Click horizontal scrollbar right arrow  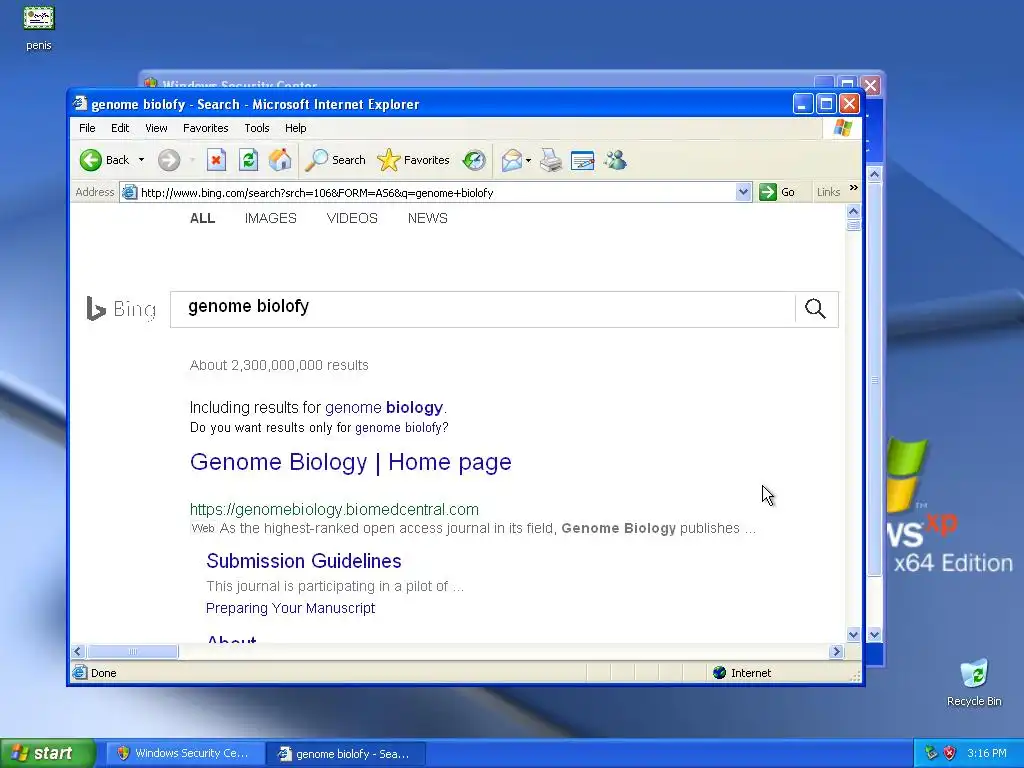click(837, 651)
